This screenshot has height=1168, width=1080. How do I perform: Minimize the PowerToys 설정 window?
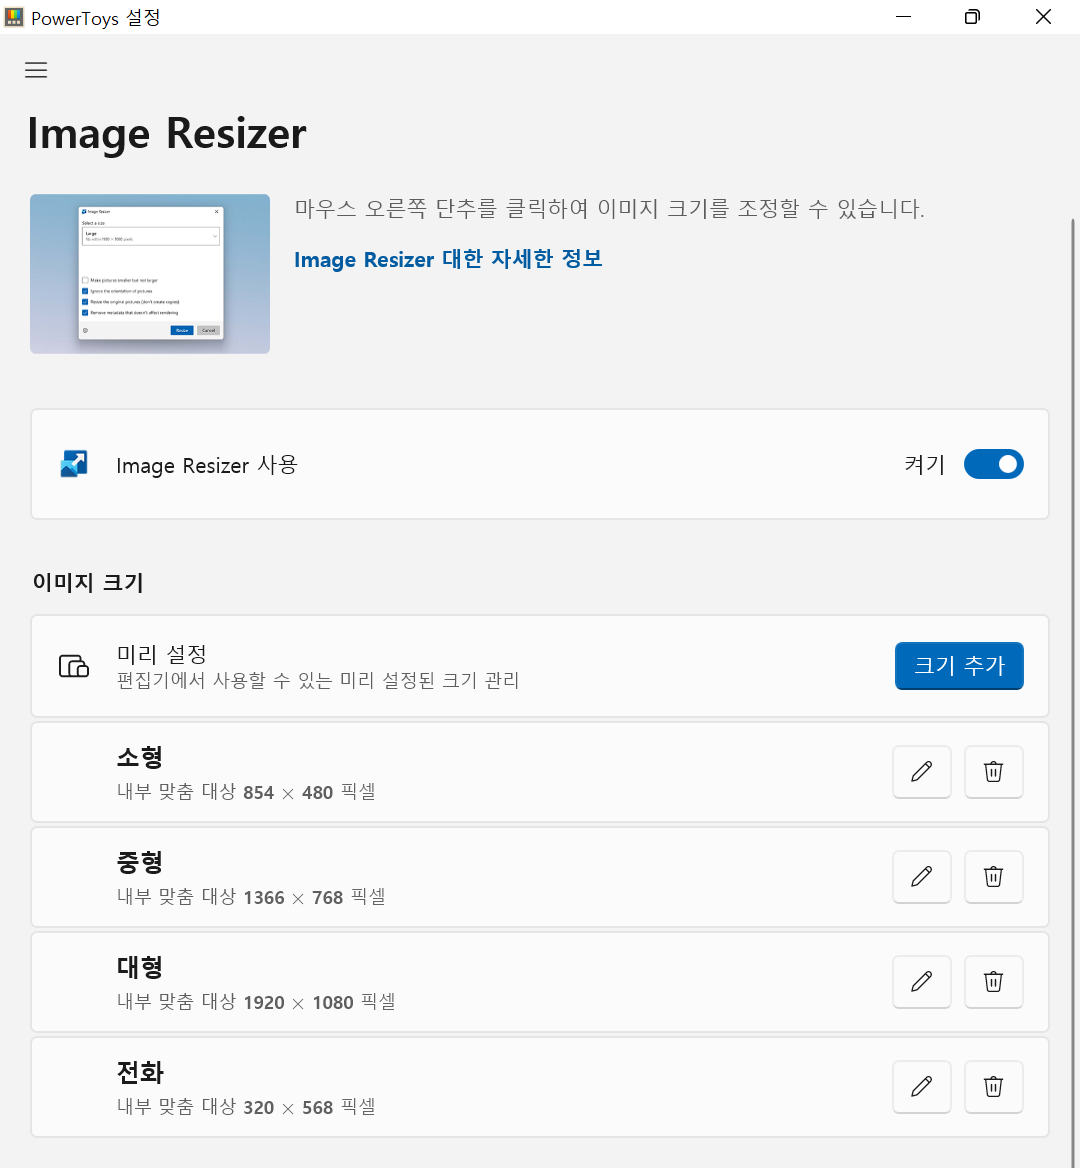[x=903, y=16]
